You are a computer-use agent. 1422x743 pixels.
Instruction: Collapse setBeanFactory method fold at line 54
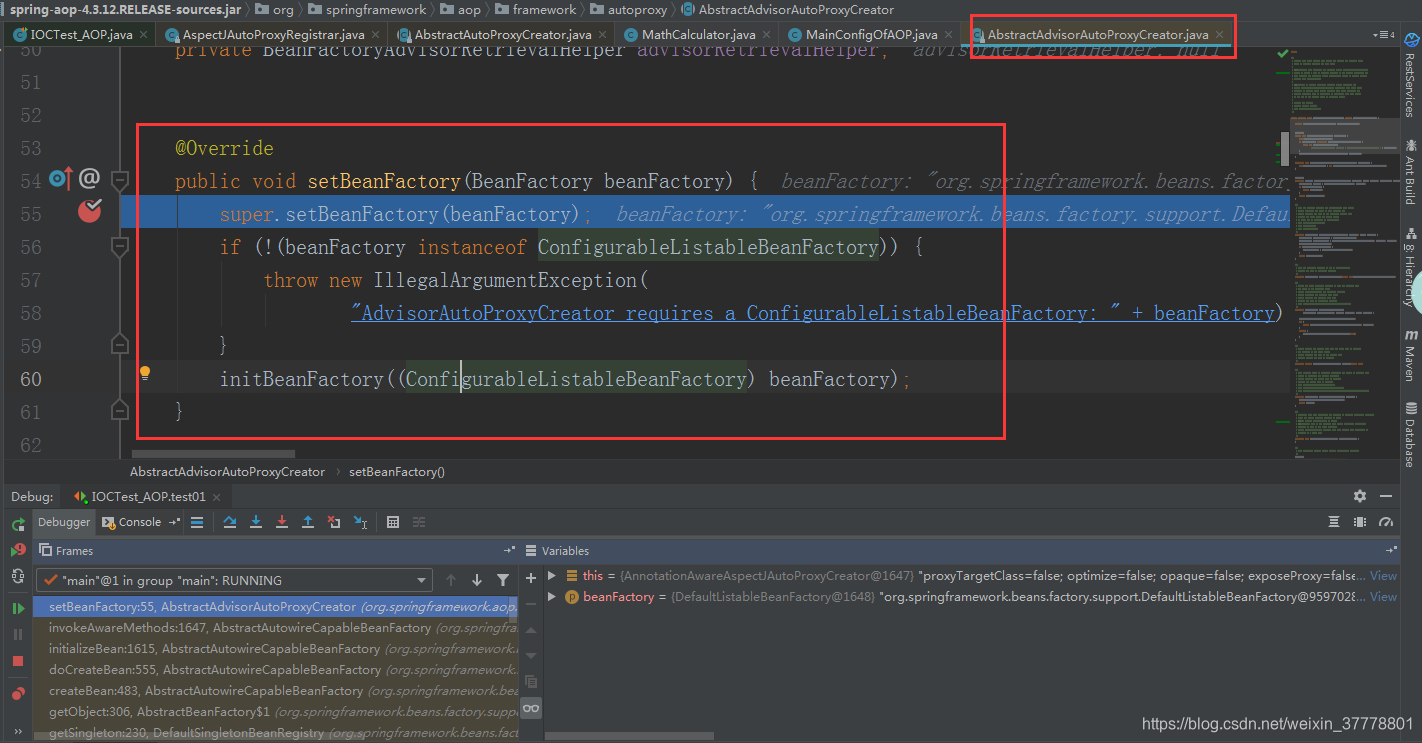(120, 181)
